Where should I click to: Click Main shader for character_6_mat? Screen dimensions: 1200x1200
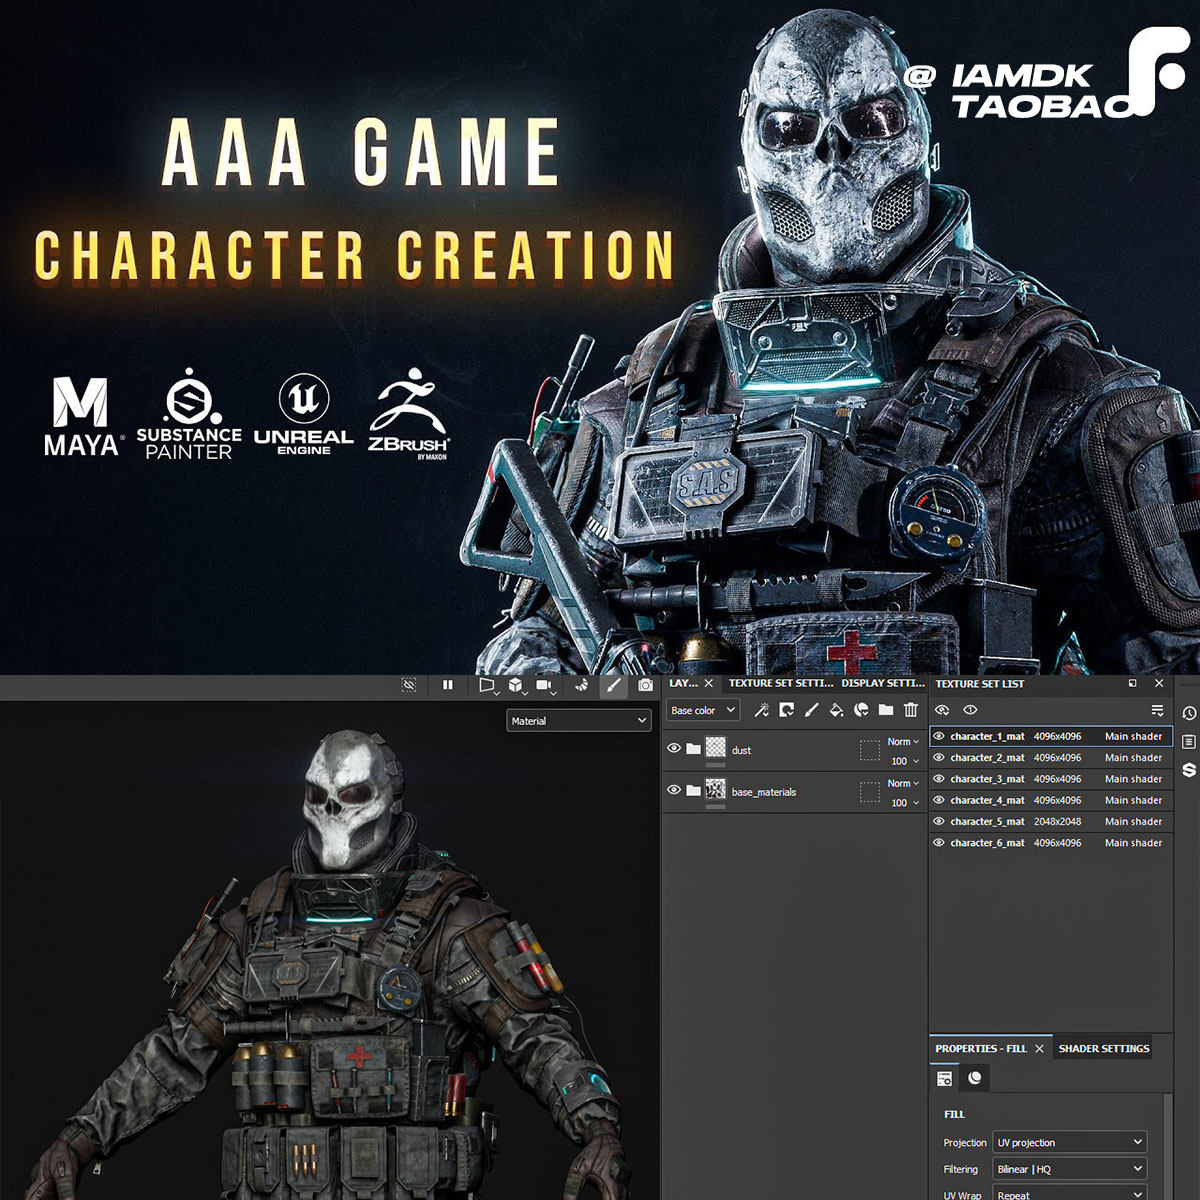[1133, 843]
